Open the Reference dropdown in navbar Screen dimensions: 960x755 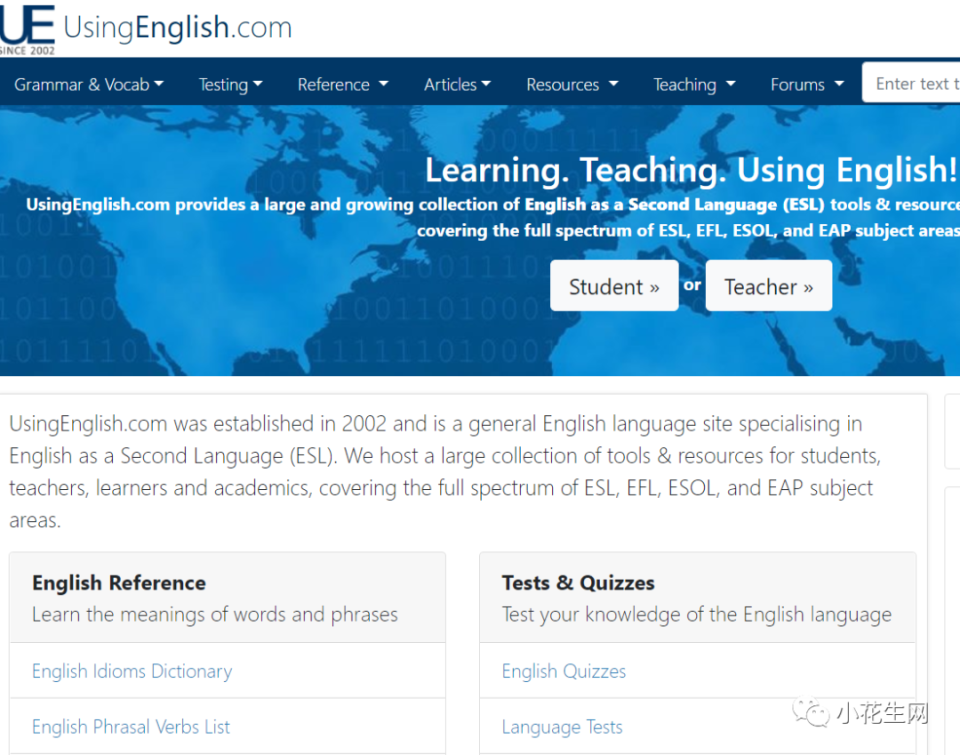tap(343, 85)
